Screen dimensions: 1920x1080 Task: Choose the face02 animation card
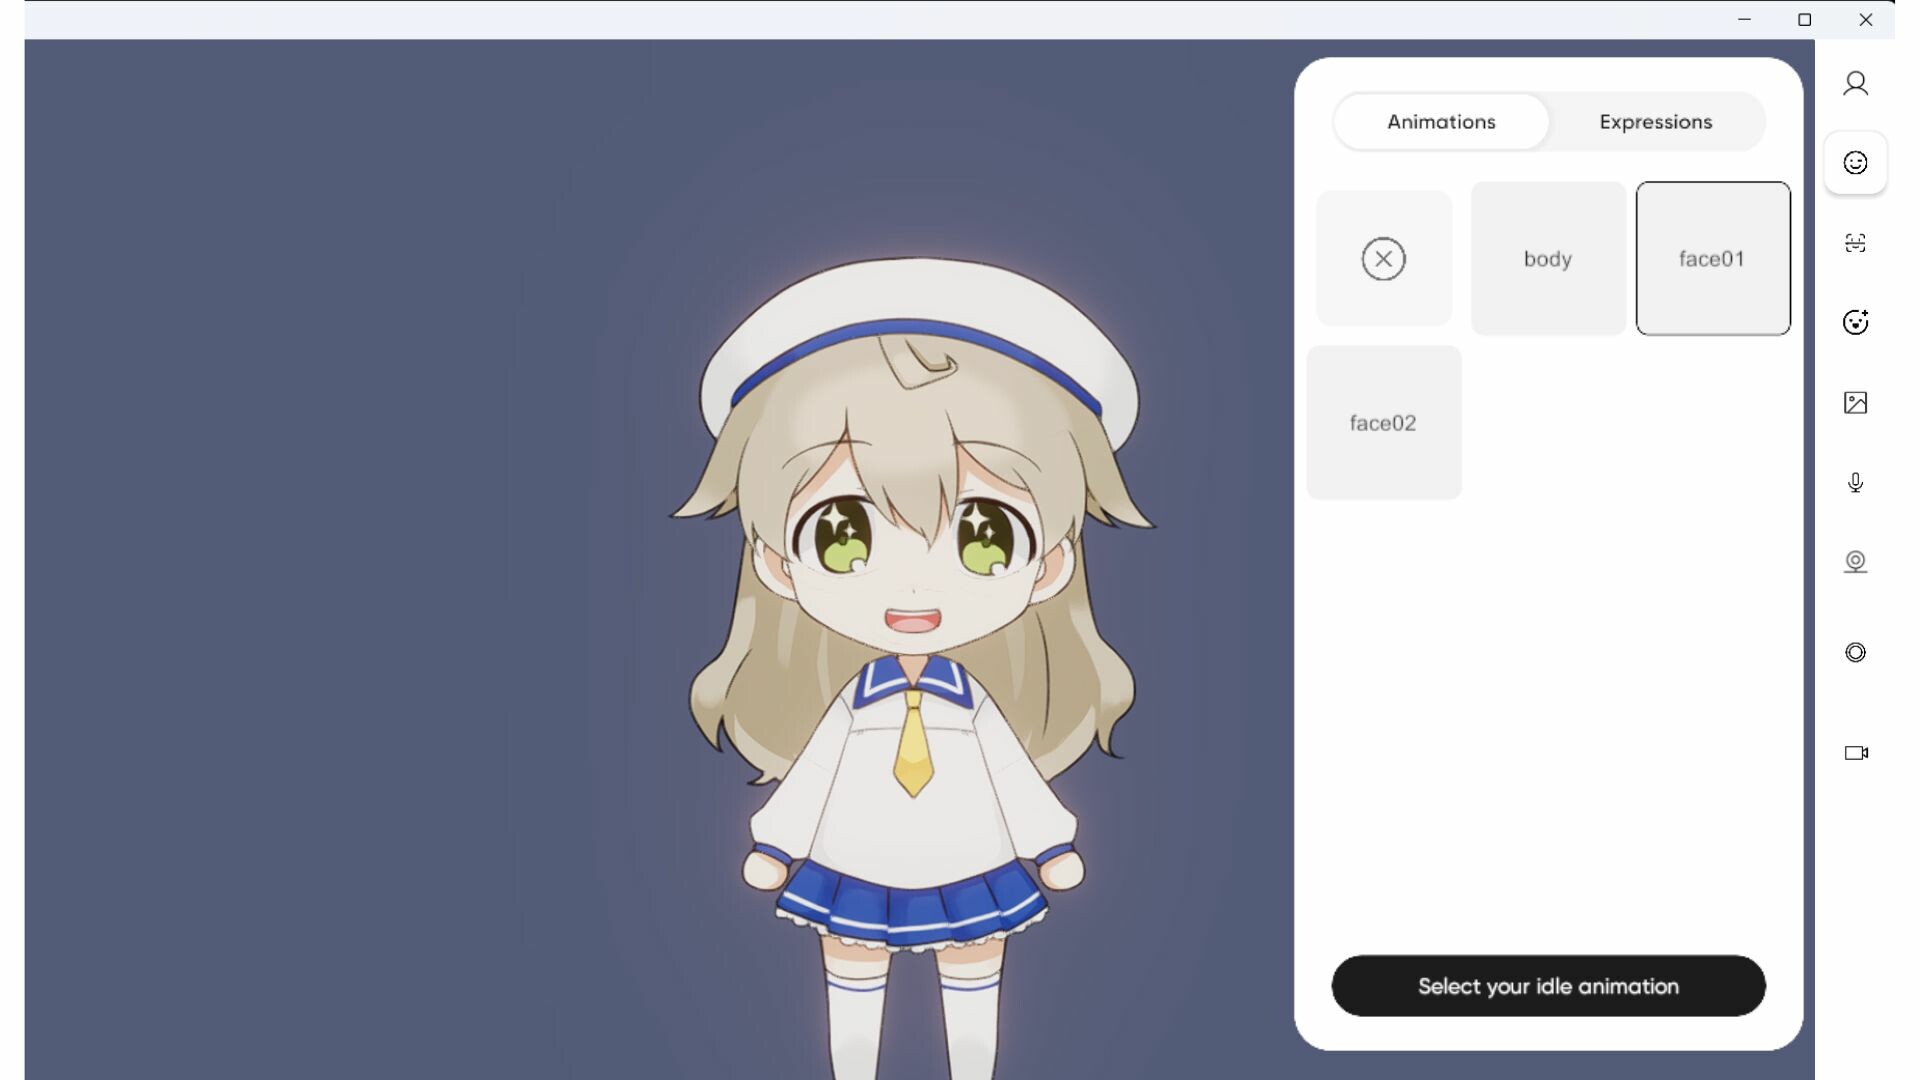pyautogui.click(x=1384, y=422)
